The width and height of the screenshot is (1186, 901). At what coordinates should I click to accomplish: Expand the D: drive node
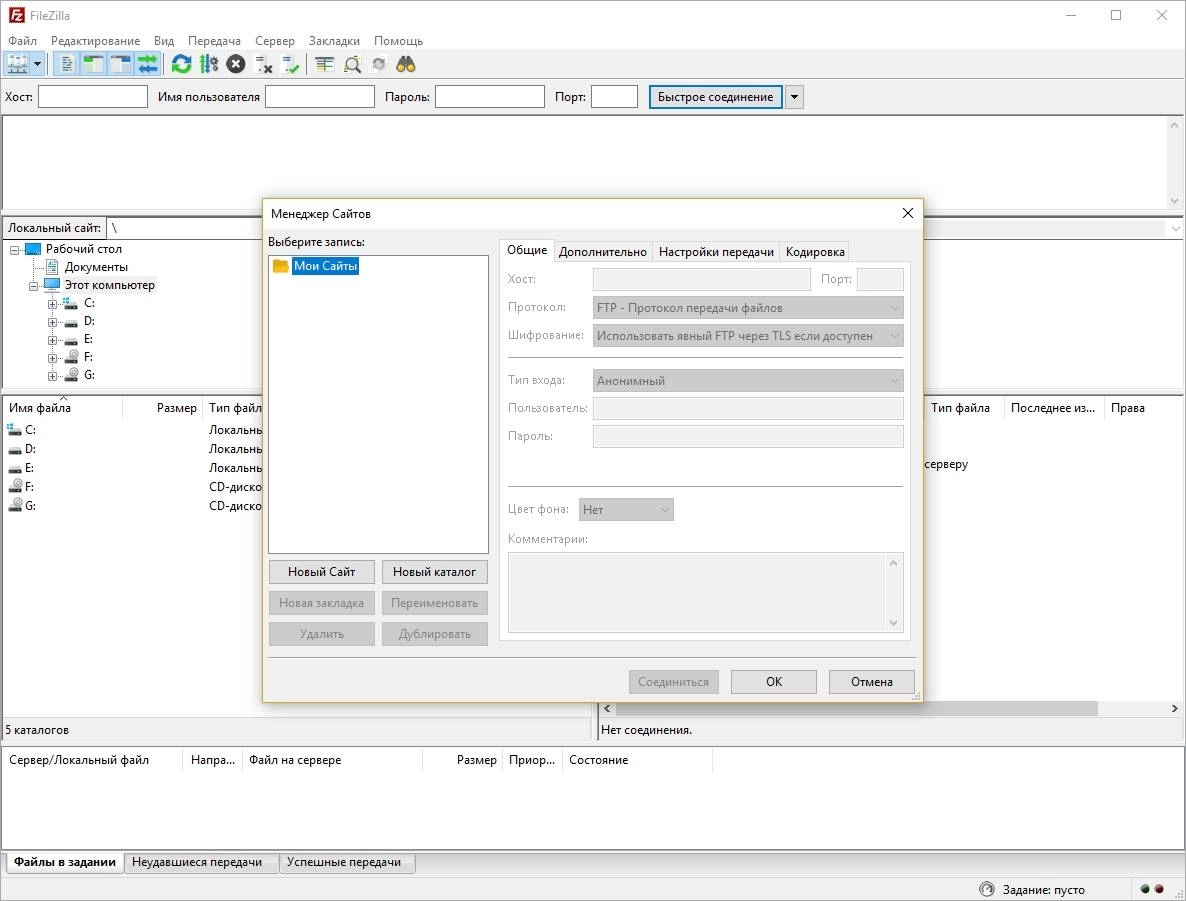[x=52, y=322]
